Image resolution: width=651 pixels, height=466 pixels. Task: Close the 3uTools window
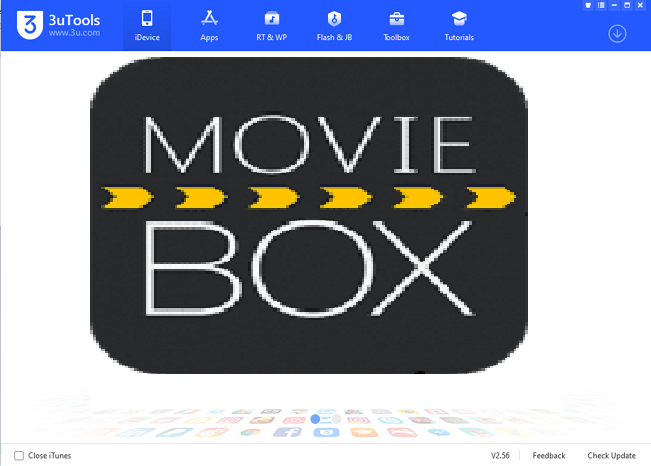[640, 5]
